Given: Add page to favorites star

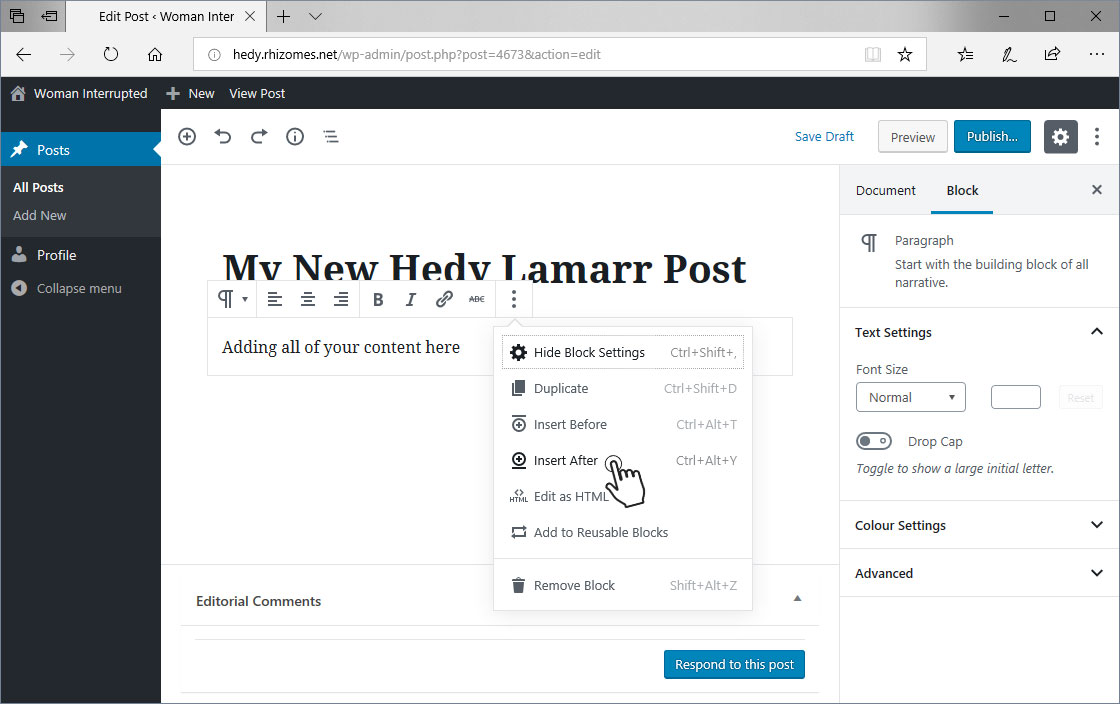Looking at the screenshot, I should [x=905, y=54].
